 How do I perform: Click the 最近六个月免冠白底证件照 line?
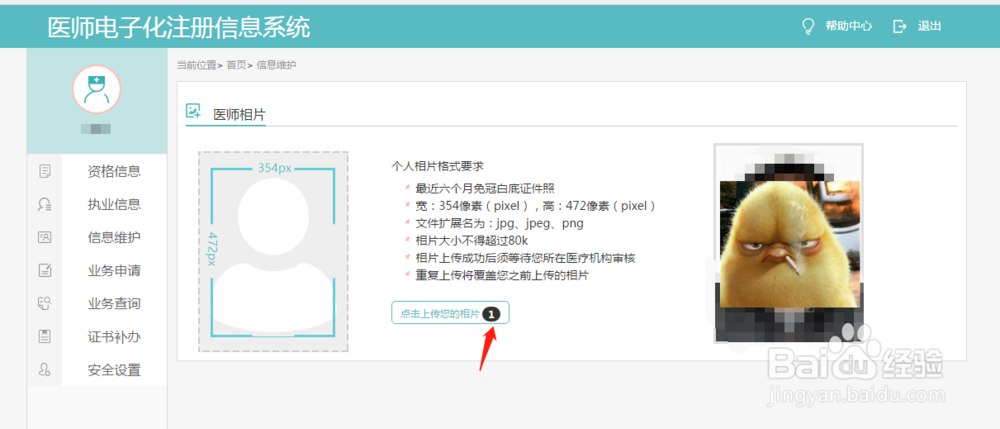coord(485,188)
